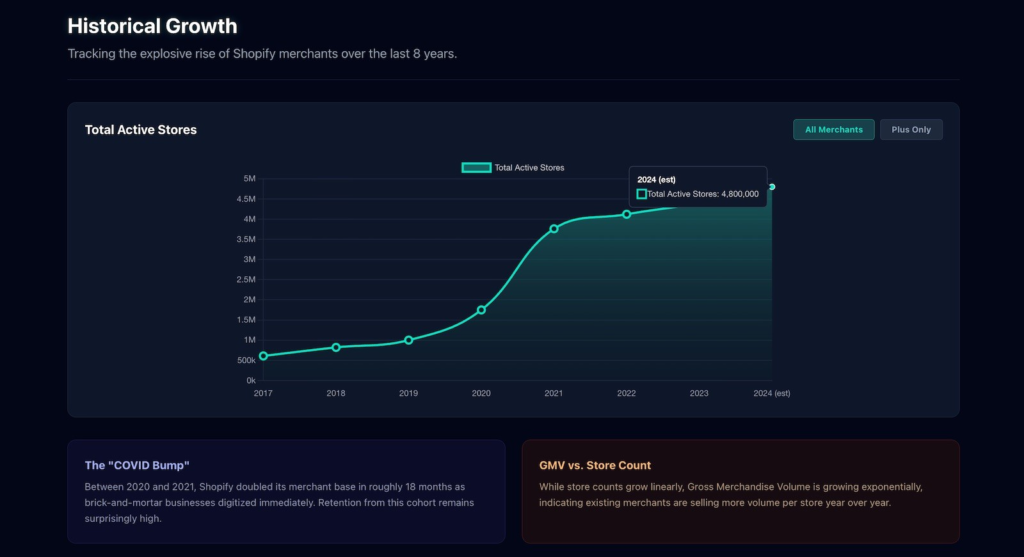Viewport: 1024px width, 557px height.
Task: Click the Total Active Stores chart title
Action: pos(141,130)
